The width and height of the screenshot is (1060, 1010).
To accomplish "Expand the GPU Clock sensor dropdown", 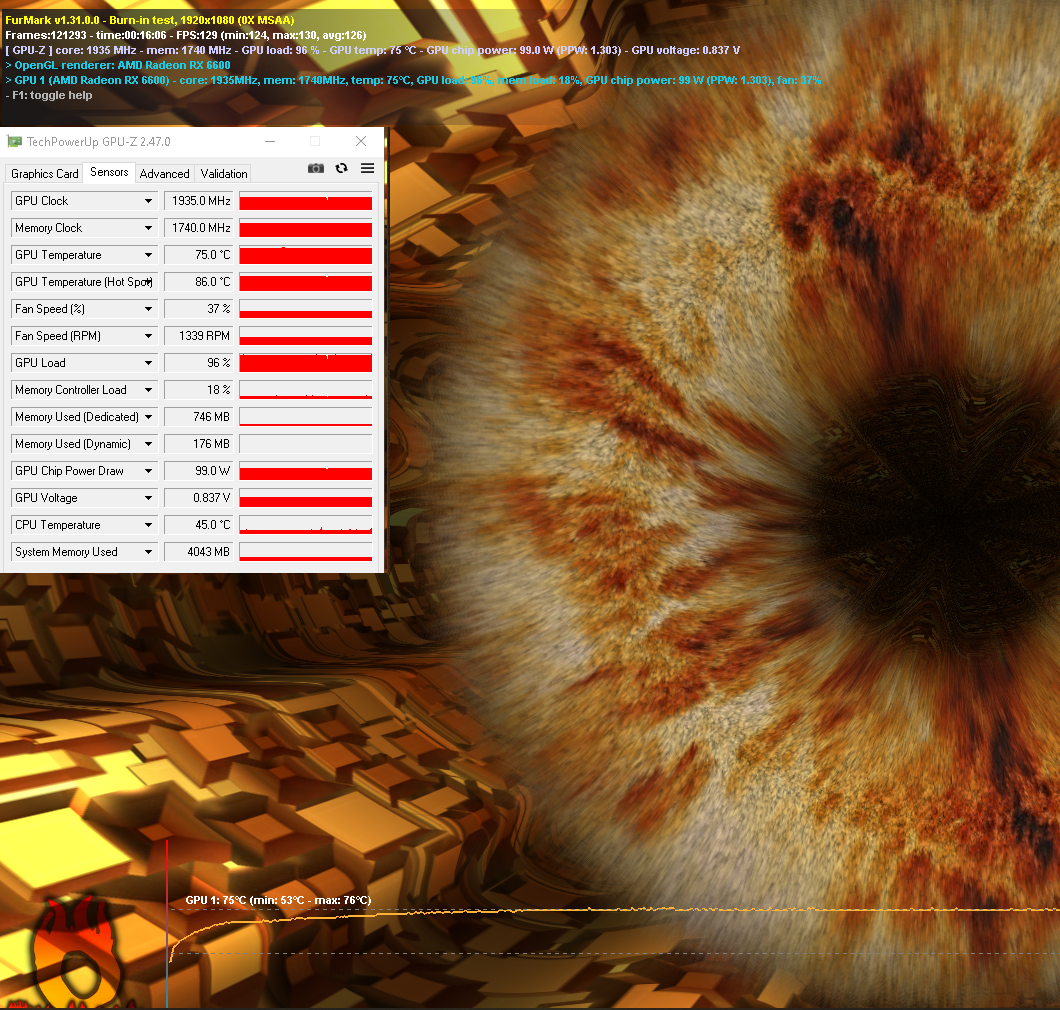I will pyautogui.click(x=148, y=201).
